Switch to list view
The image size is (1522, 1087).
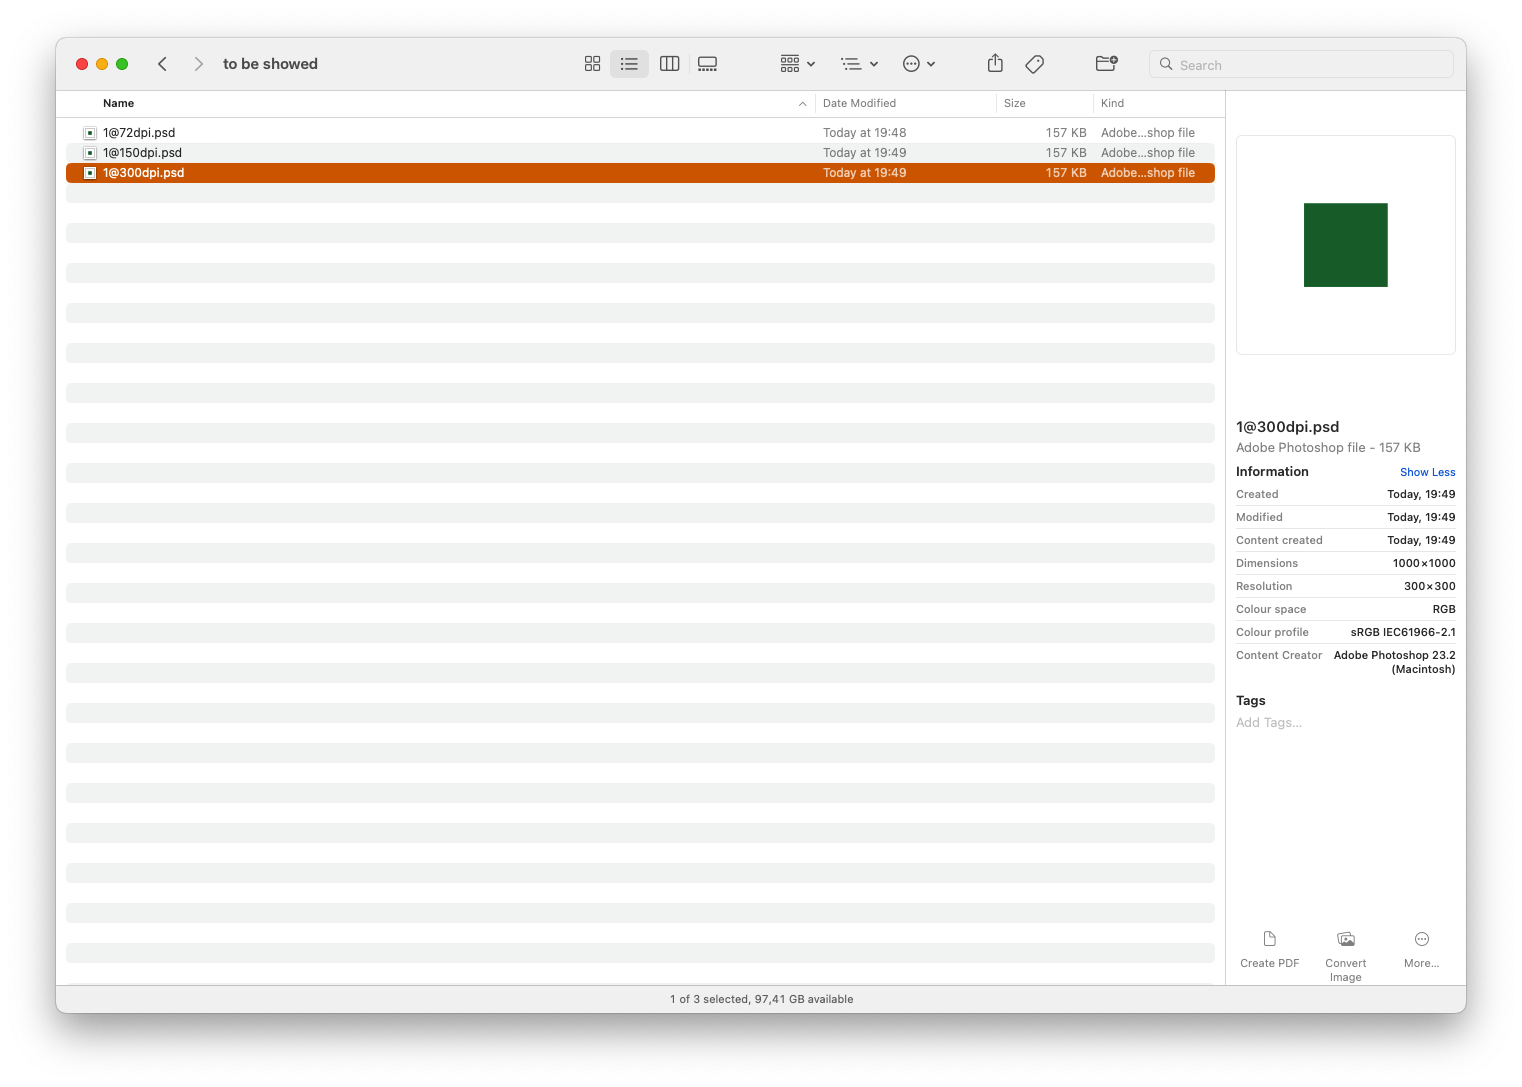click(629, 64)
